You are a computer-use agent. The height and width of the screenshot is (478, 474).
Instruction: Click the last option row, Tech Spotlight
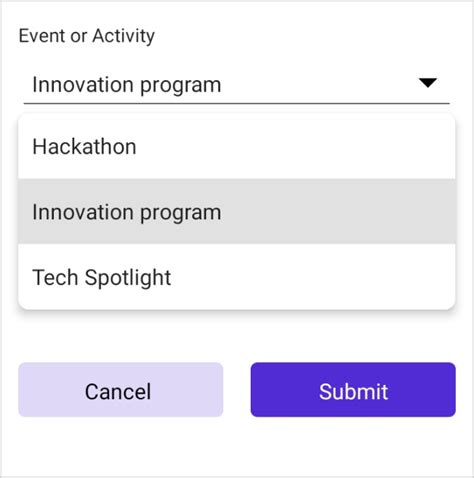(x=237, y=277)
